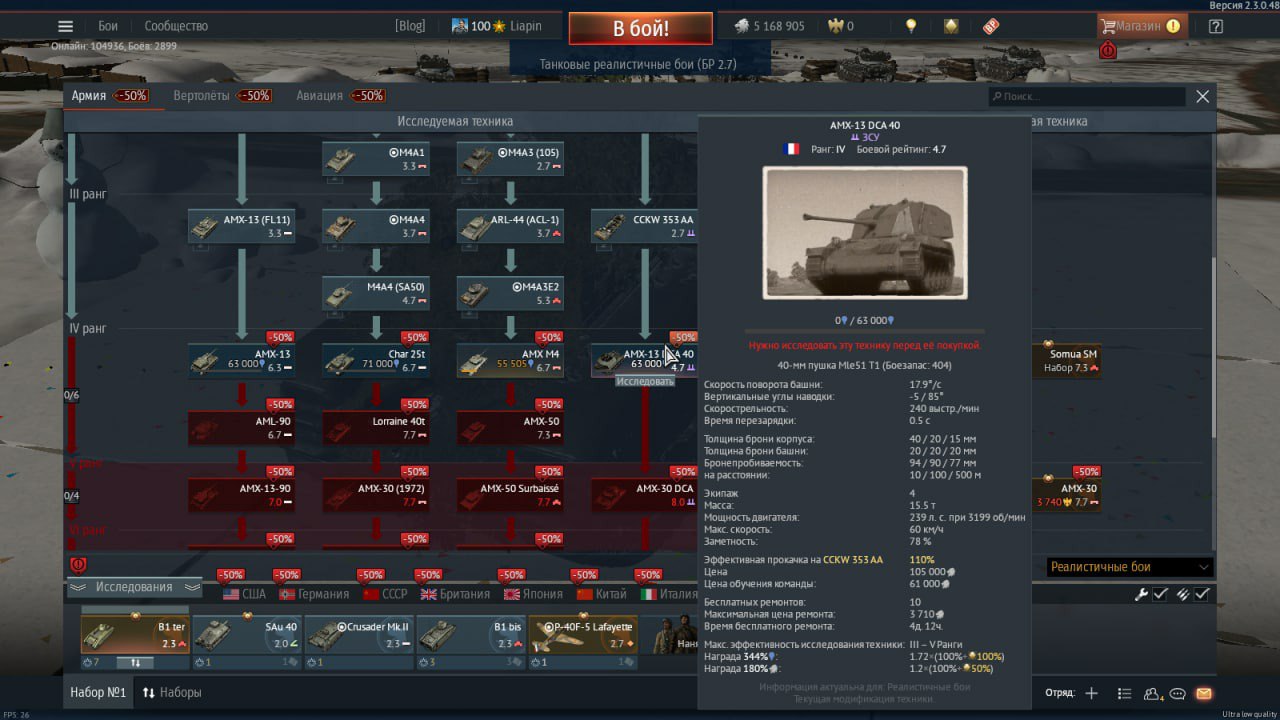
Task: Open the light bulb hints icon
Action: (x=911, y=26)
